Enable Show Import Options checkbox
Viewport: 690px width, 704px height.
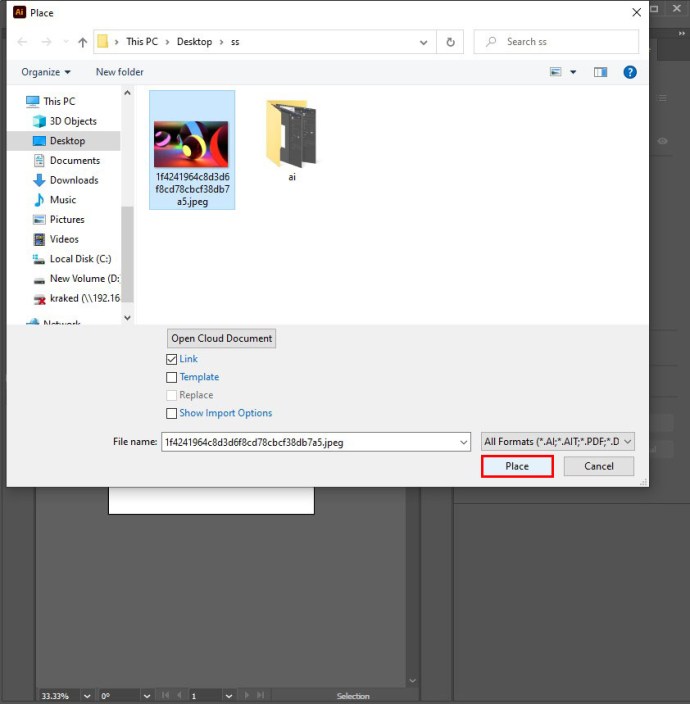click(172, 413)
